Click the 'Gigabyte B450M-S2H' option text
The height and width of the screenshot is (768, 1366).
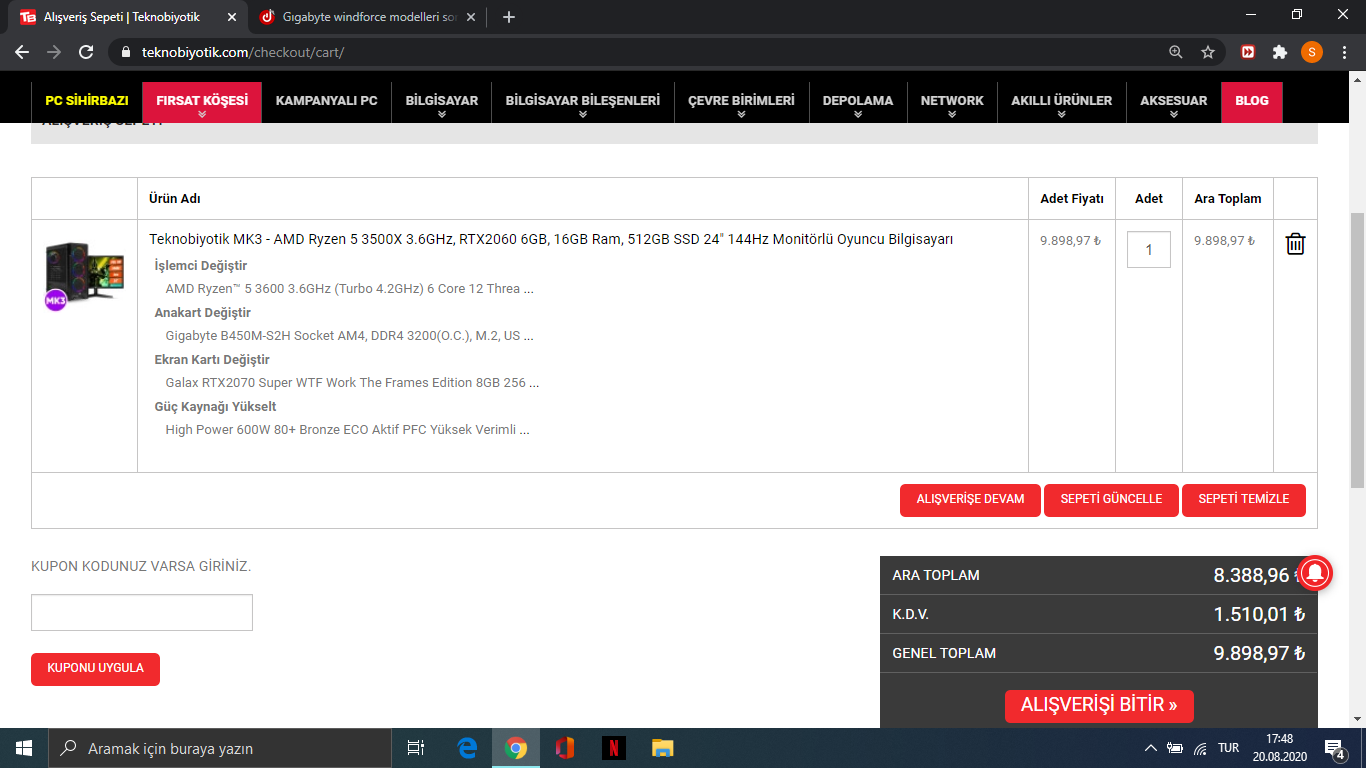click(x=349, y=336)
